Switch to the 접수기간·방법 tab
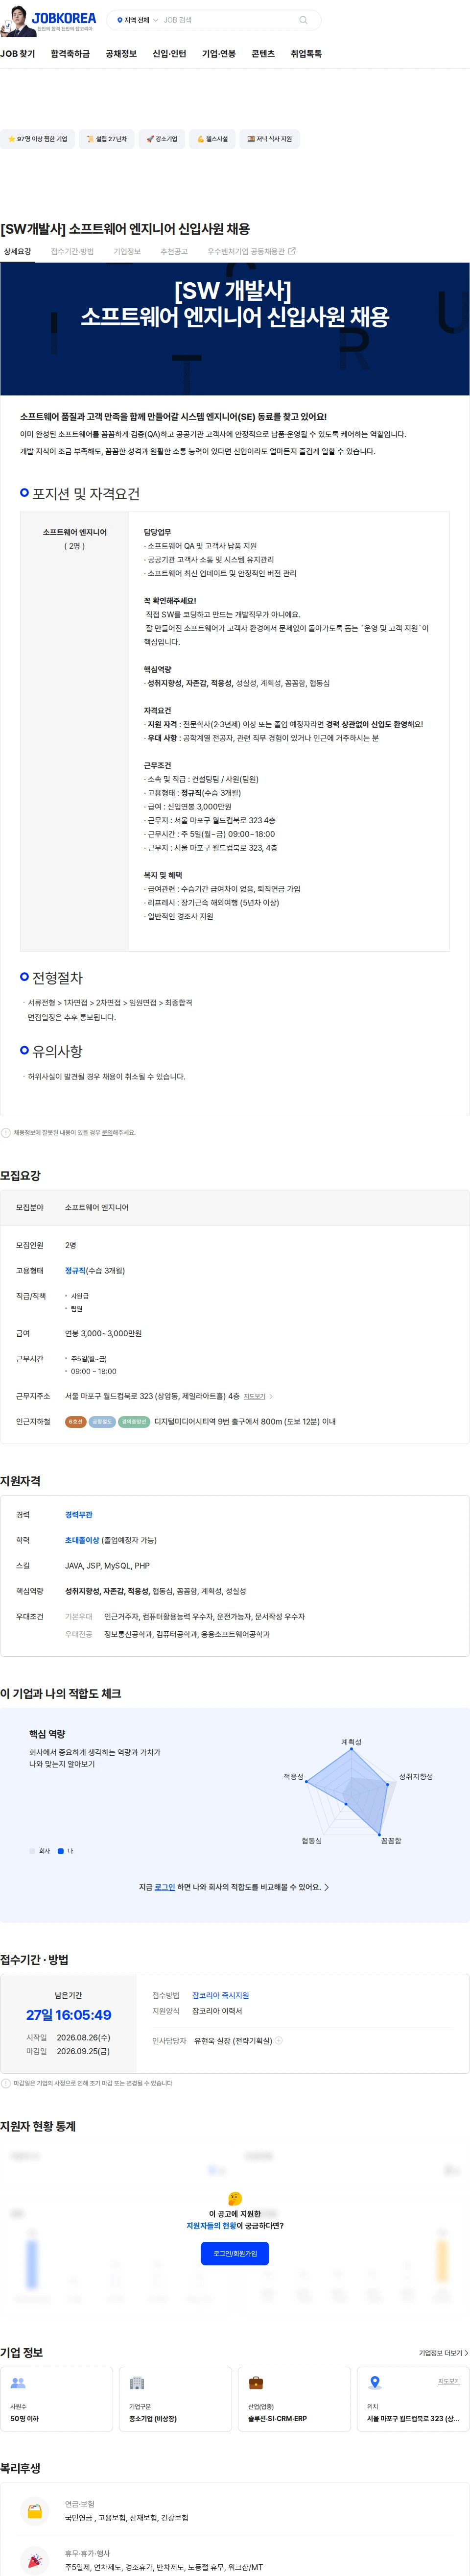This screenshot has width=470, height=2576. tap(72, 252)
